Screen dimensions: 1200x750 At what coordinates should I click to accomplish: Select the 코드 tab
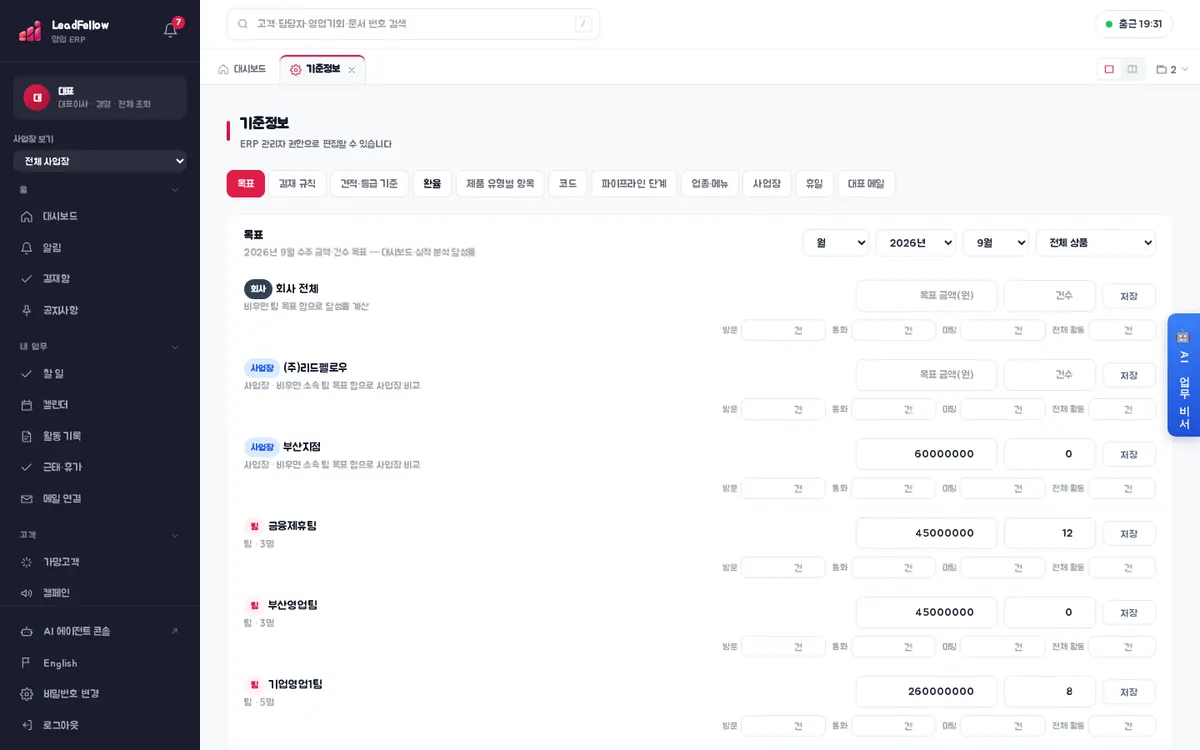(x=567, y=184)
